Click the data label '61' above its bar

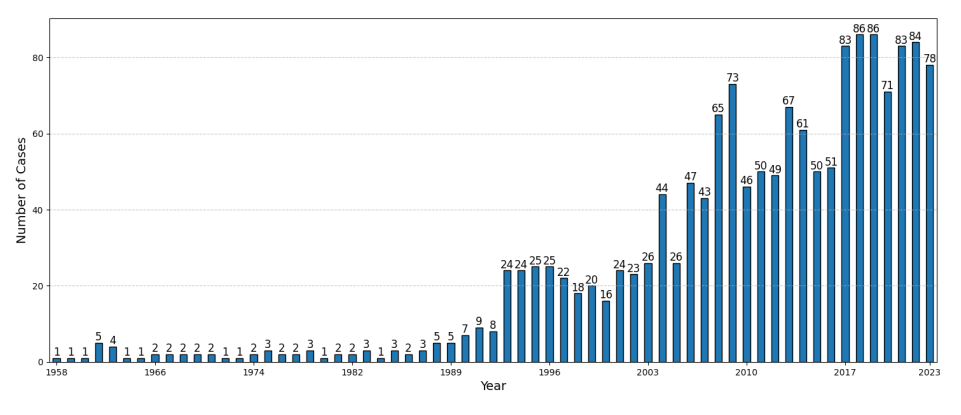coord(803,124)
